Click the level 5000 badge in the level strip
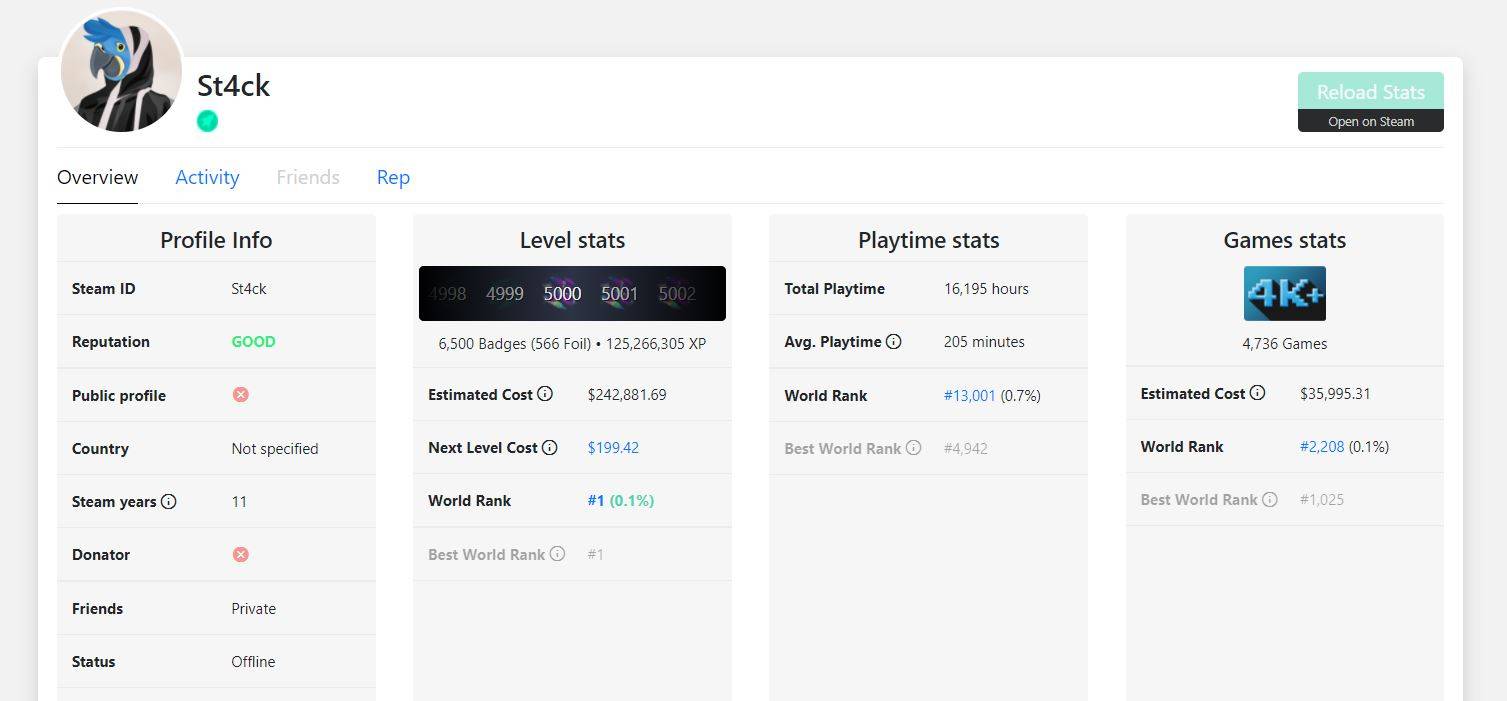The width and height of the screenshot is (1507, 701). (562, 293)
